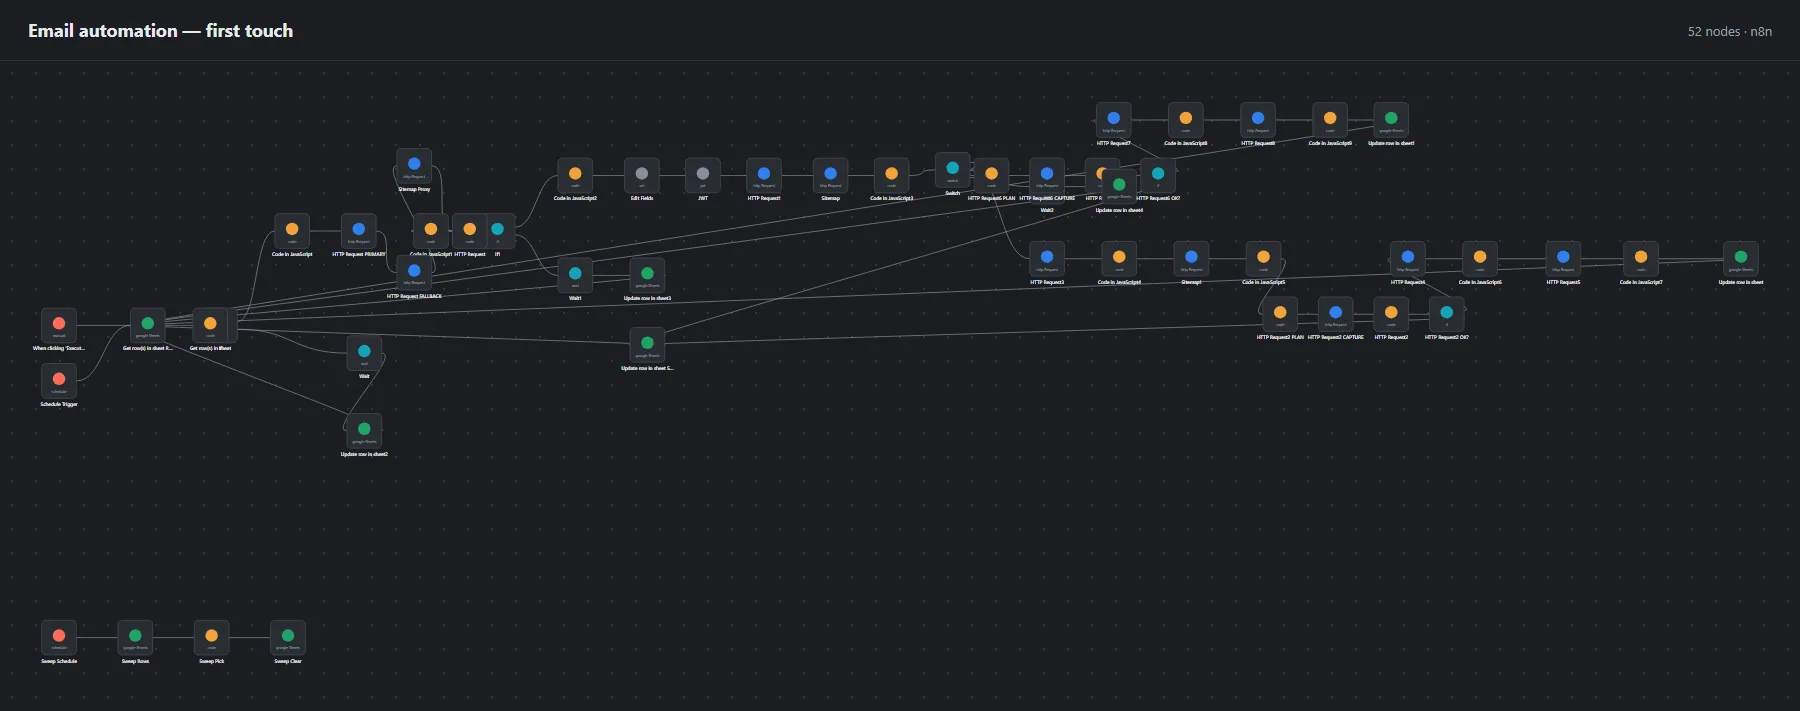Select the Sweep Schedule trigger node

(x=59, y=639)
